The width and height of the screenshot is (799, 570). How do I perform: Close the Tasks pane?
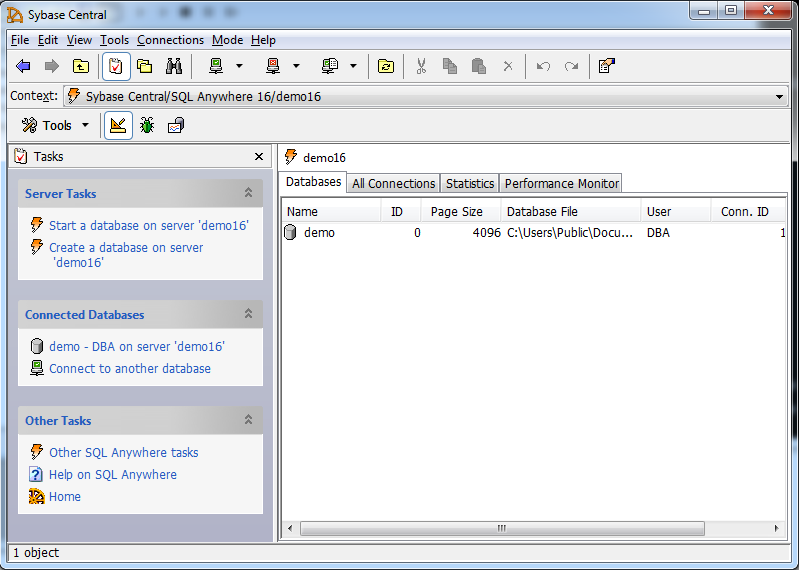[x=259, y=156]
